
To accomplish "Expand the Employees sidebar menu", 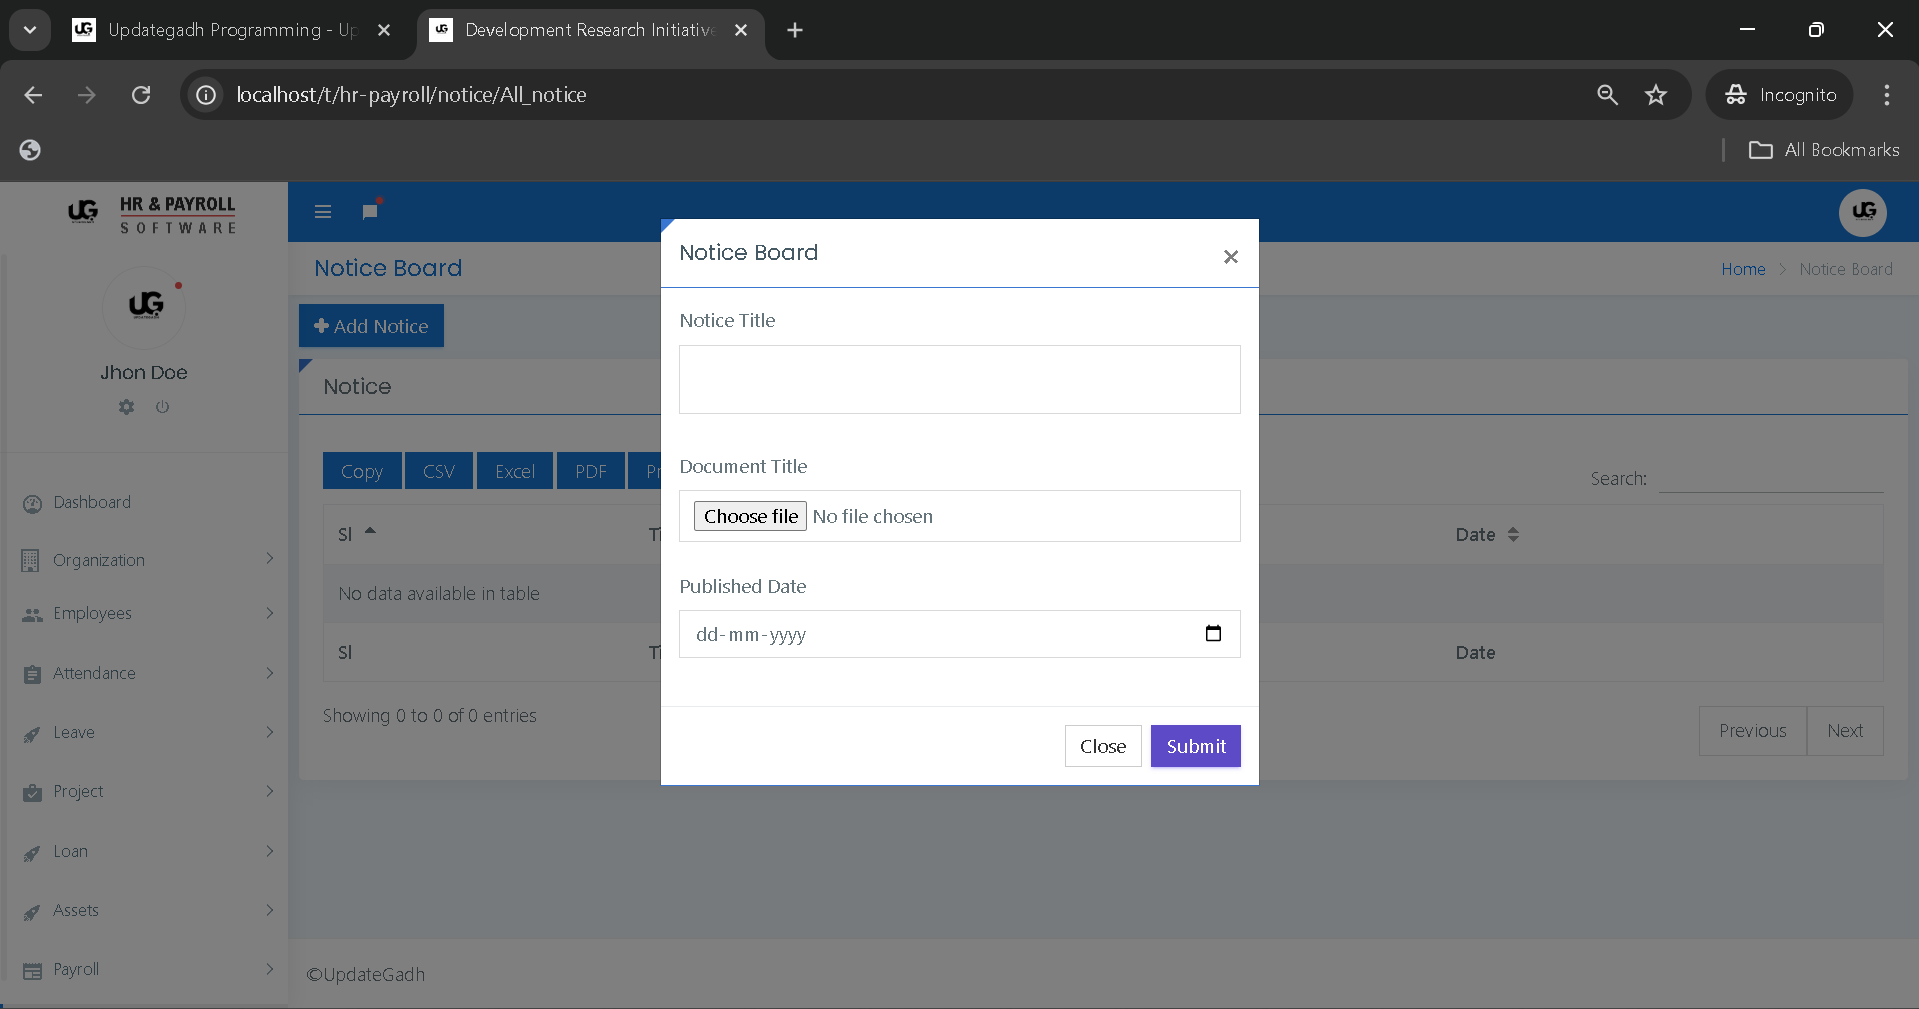I will coord(145,614).
